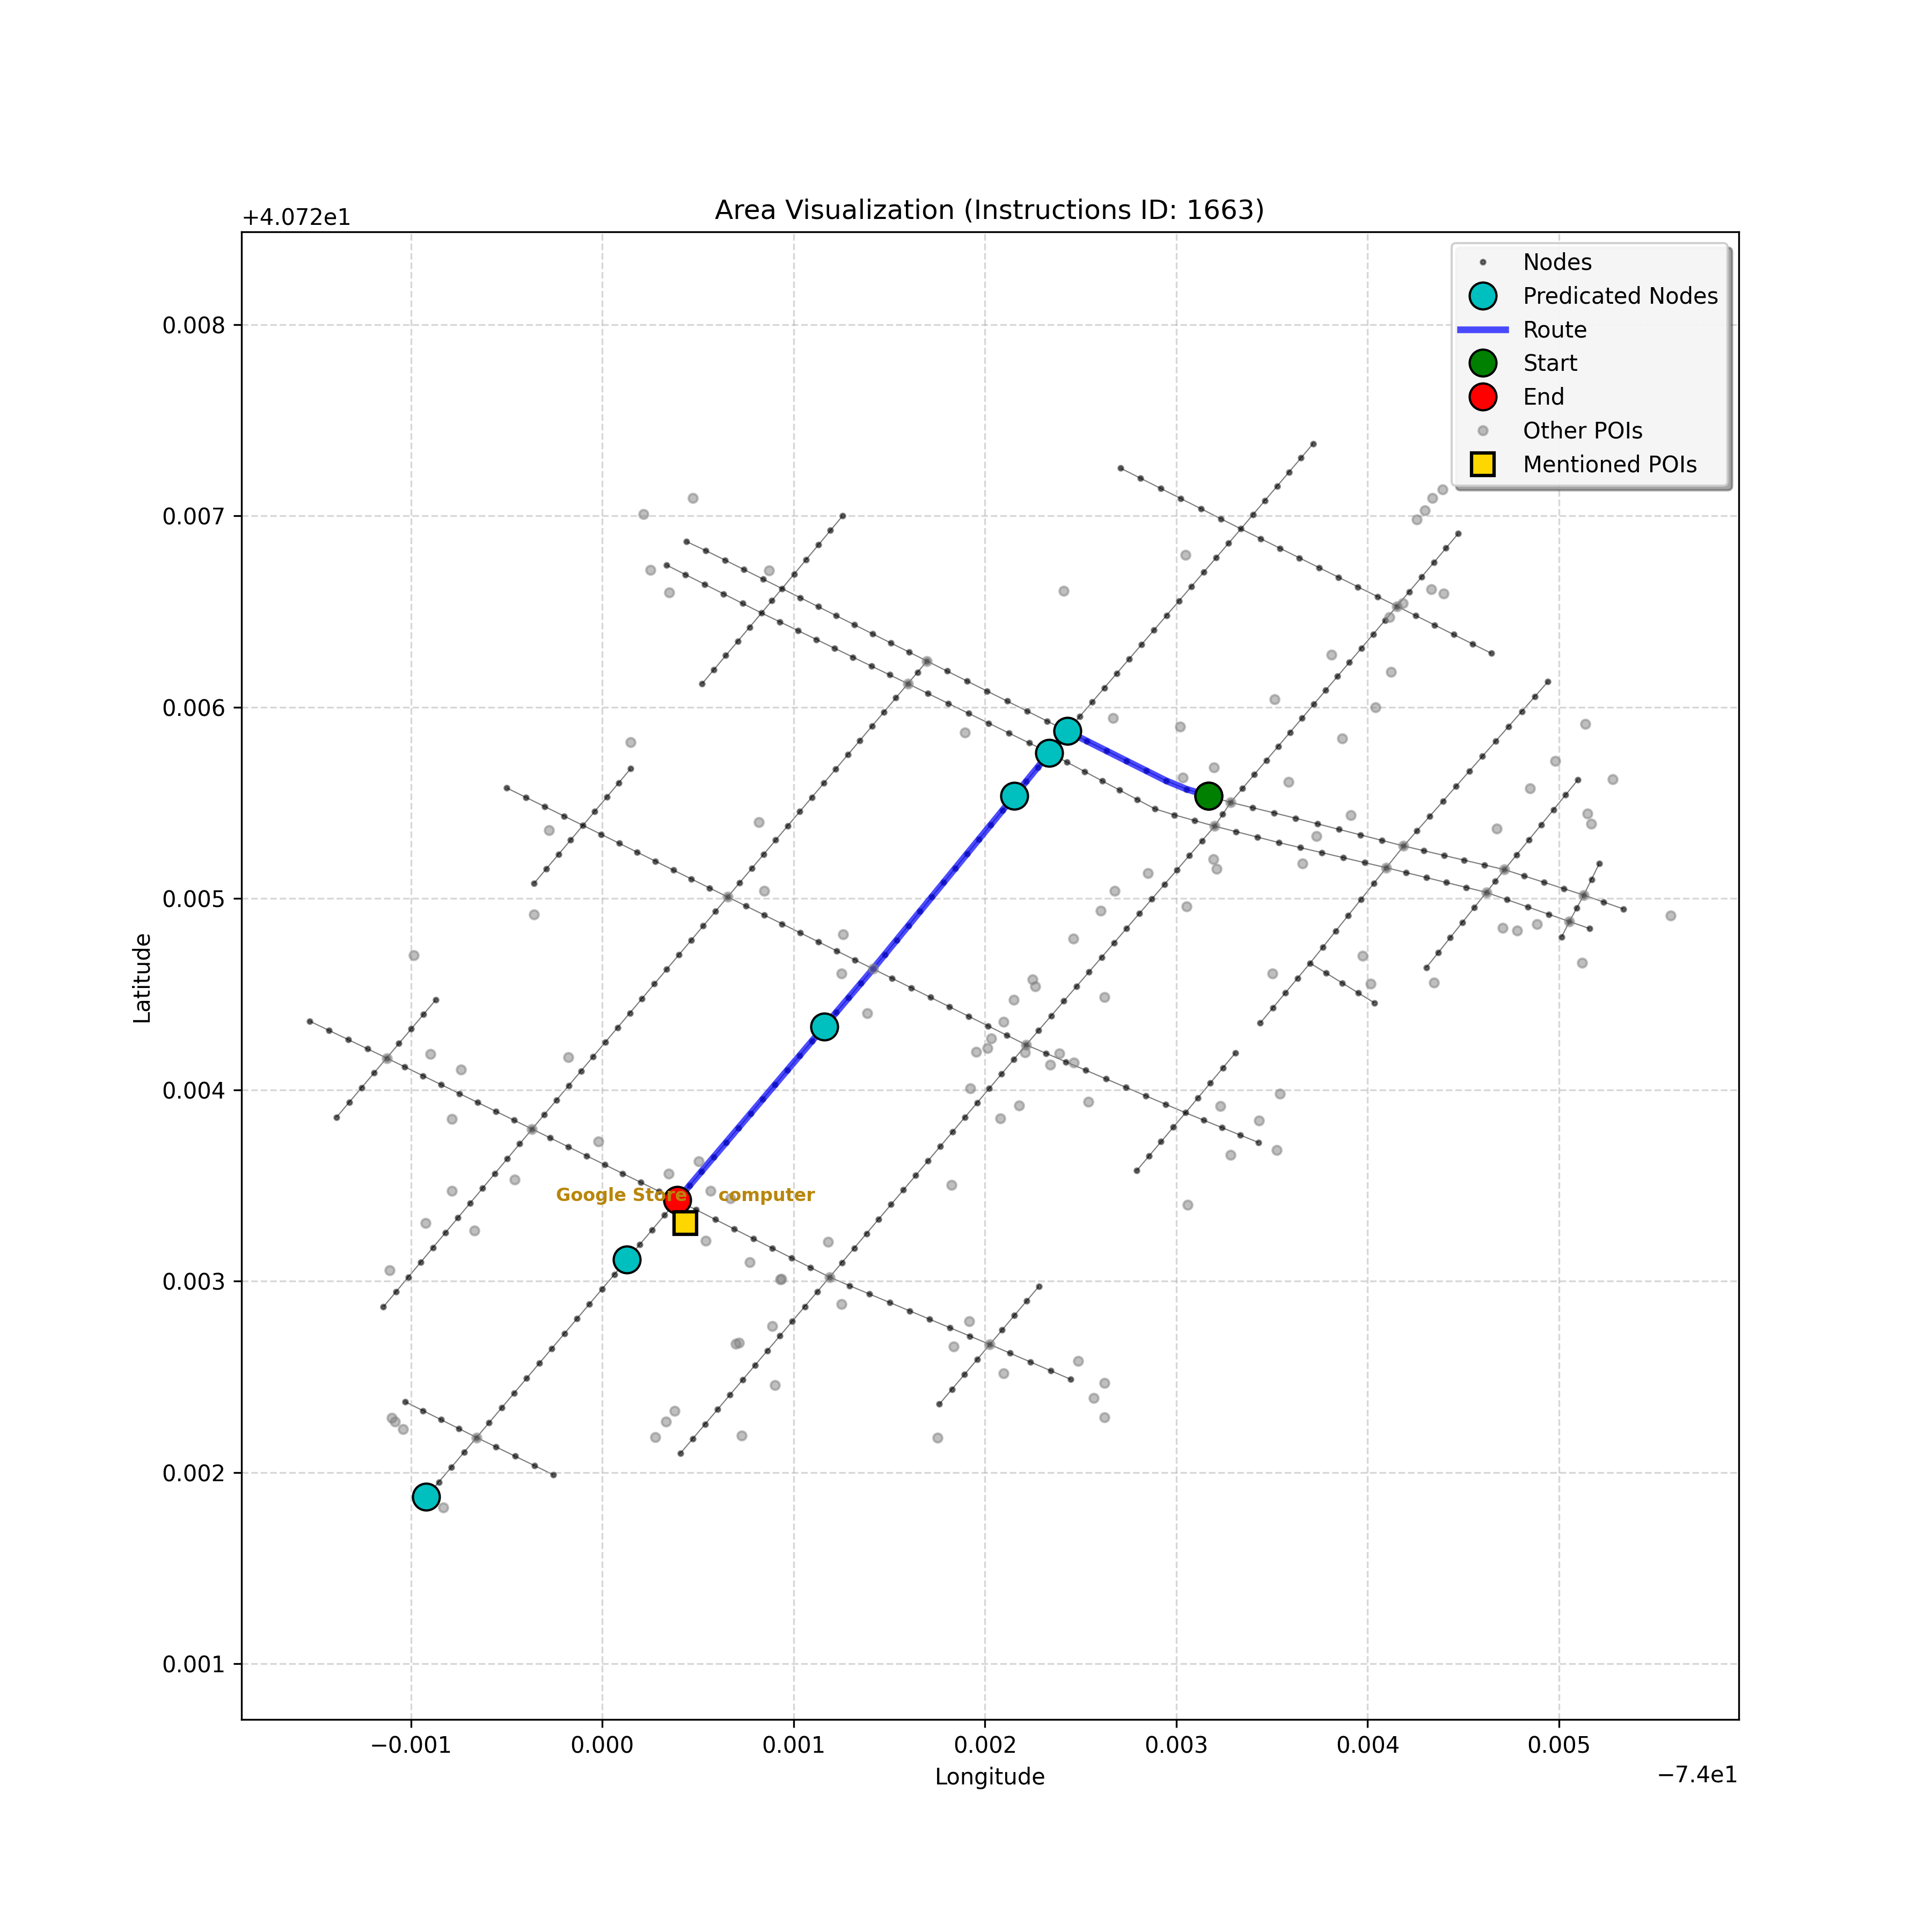This screenshot has height=1932, width=1932.
Task: Click the Start icon in legend
Action: coord(1482,363)
